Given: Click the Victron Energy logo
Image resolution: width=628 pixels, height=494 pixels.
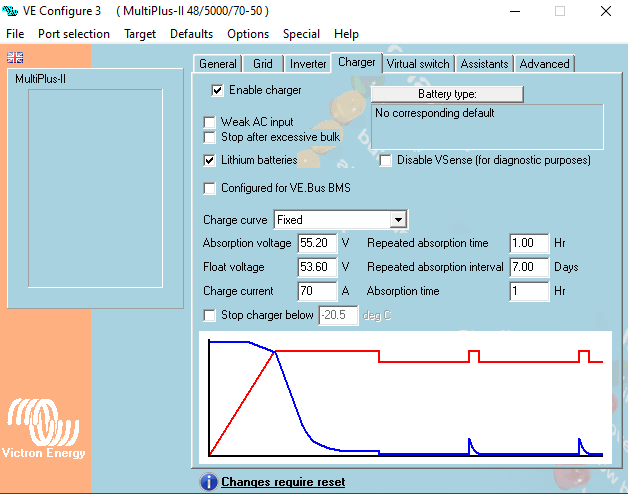Looking at the screenshot, I should 43,429.
